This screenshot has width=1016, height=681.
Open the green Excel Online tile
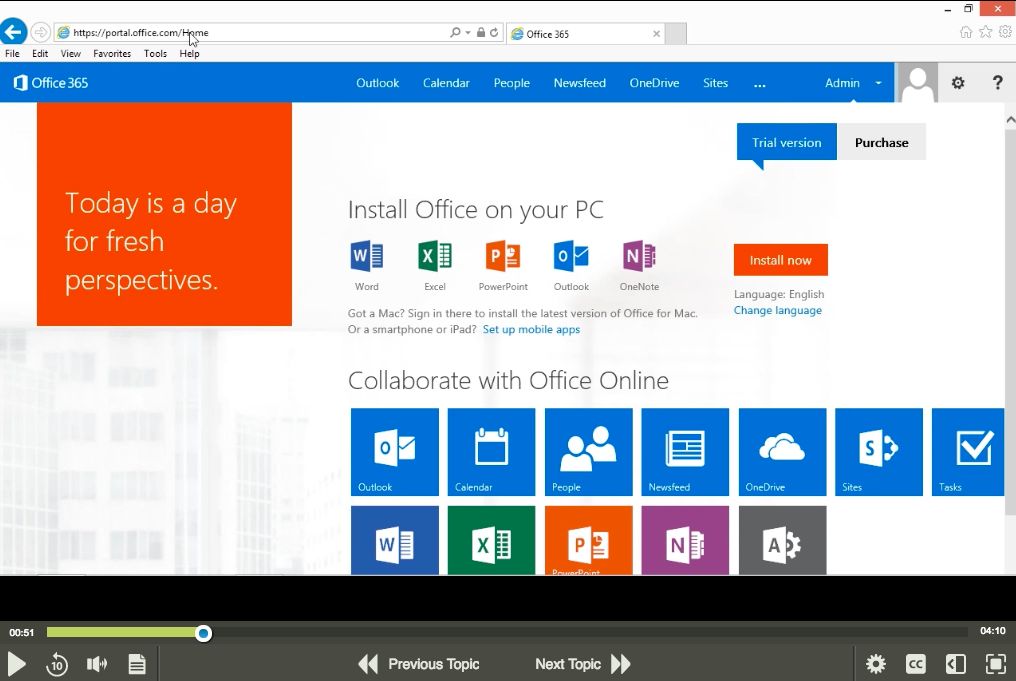point(491,540)
